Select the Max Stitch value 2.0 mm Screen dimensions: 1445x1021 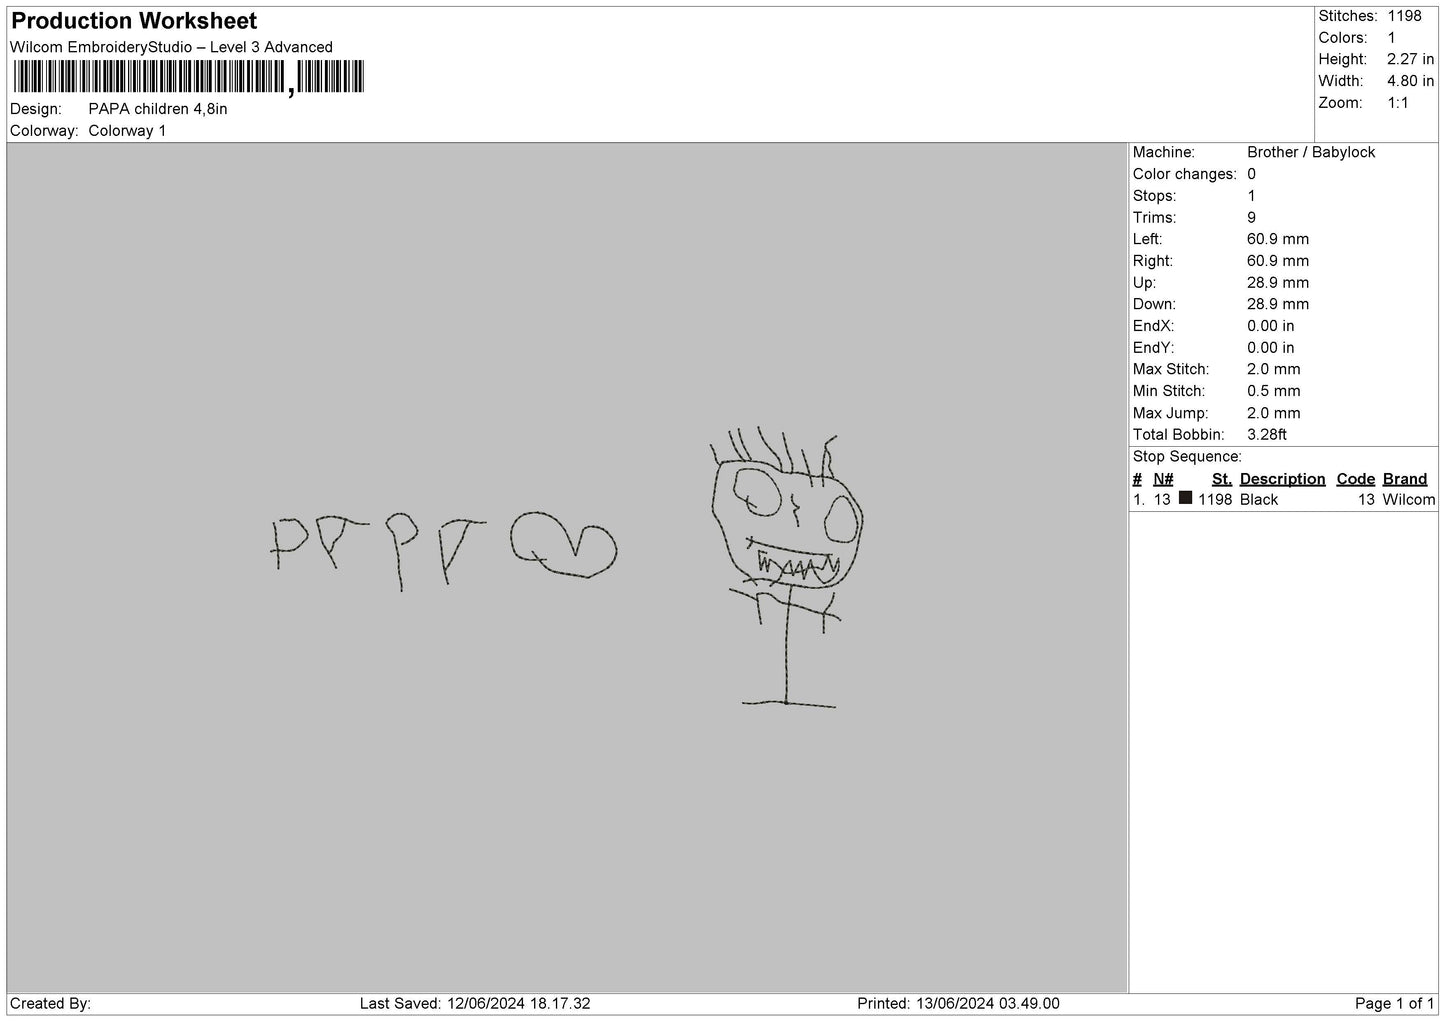[1274, 370]
